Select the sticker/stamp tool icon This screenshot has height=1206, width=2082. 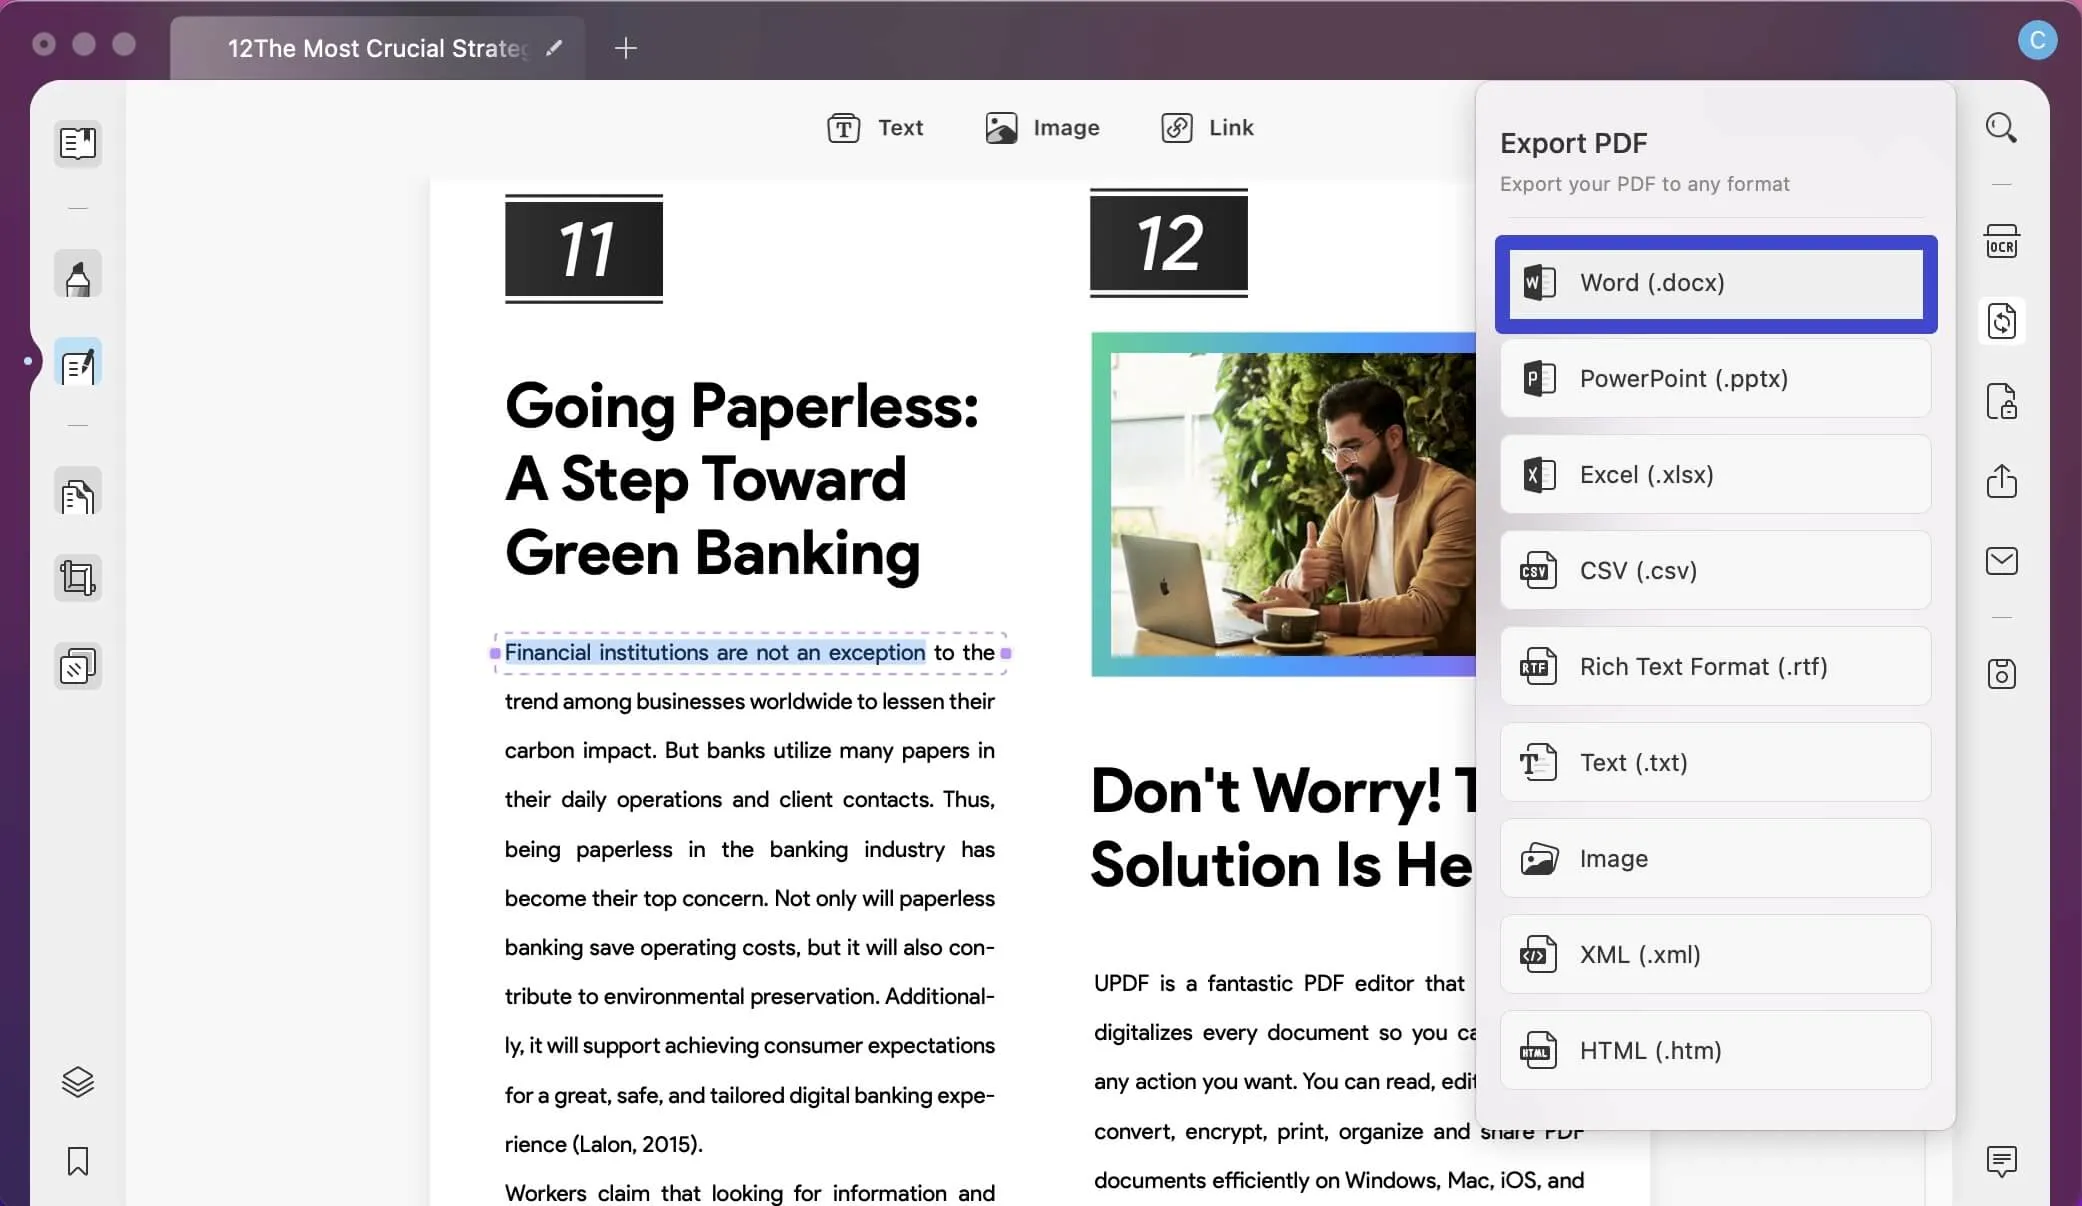(x=77, y=666)
